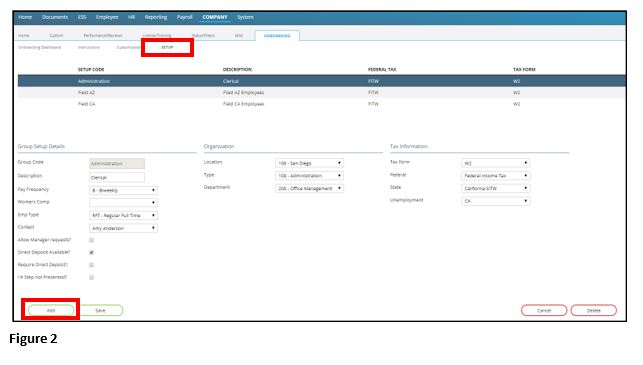This screenshot has height=365, width=643.
Task: Click the Cancel button
Action: pyautogui.click(x=544, y=310)
